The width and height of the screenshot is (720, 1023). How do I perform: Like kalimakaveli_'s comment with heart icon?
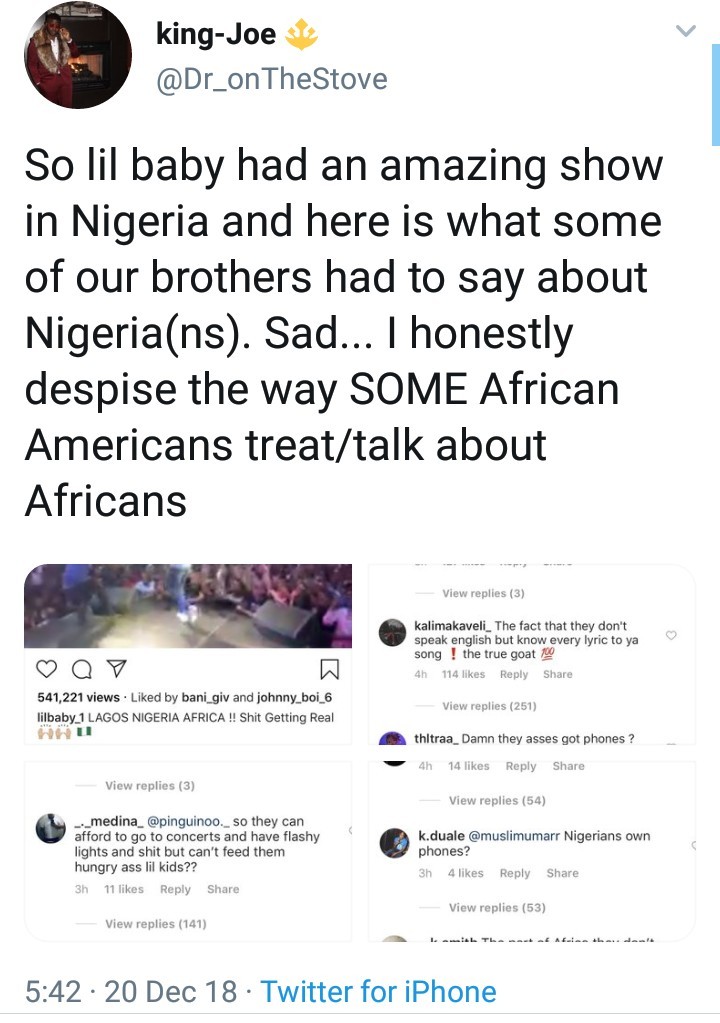coord(671,635)
